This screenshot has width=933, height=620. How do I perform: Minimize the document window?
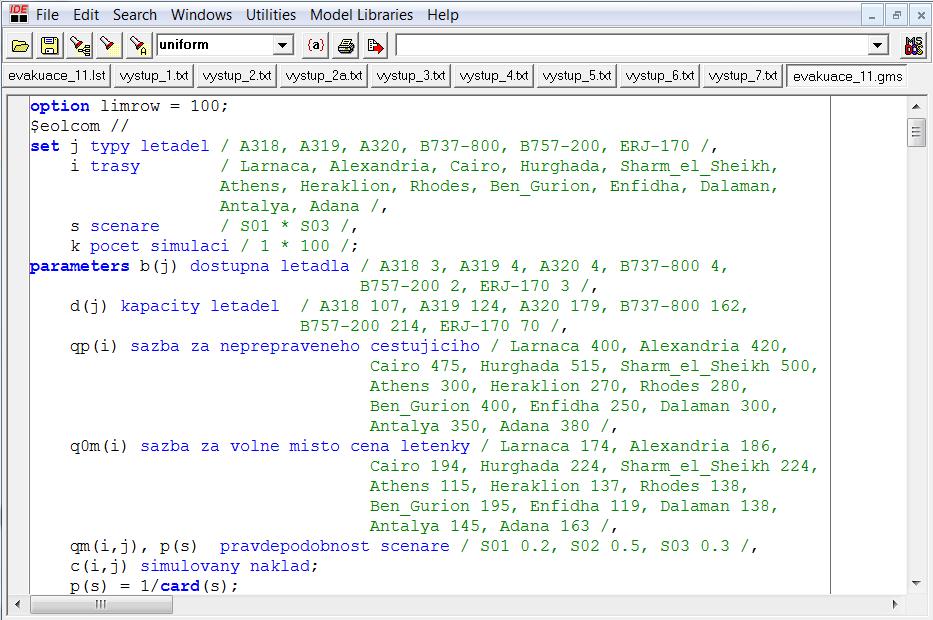click(x=872, y=15)
